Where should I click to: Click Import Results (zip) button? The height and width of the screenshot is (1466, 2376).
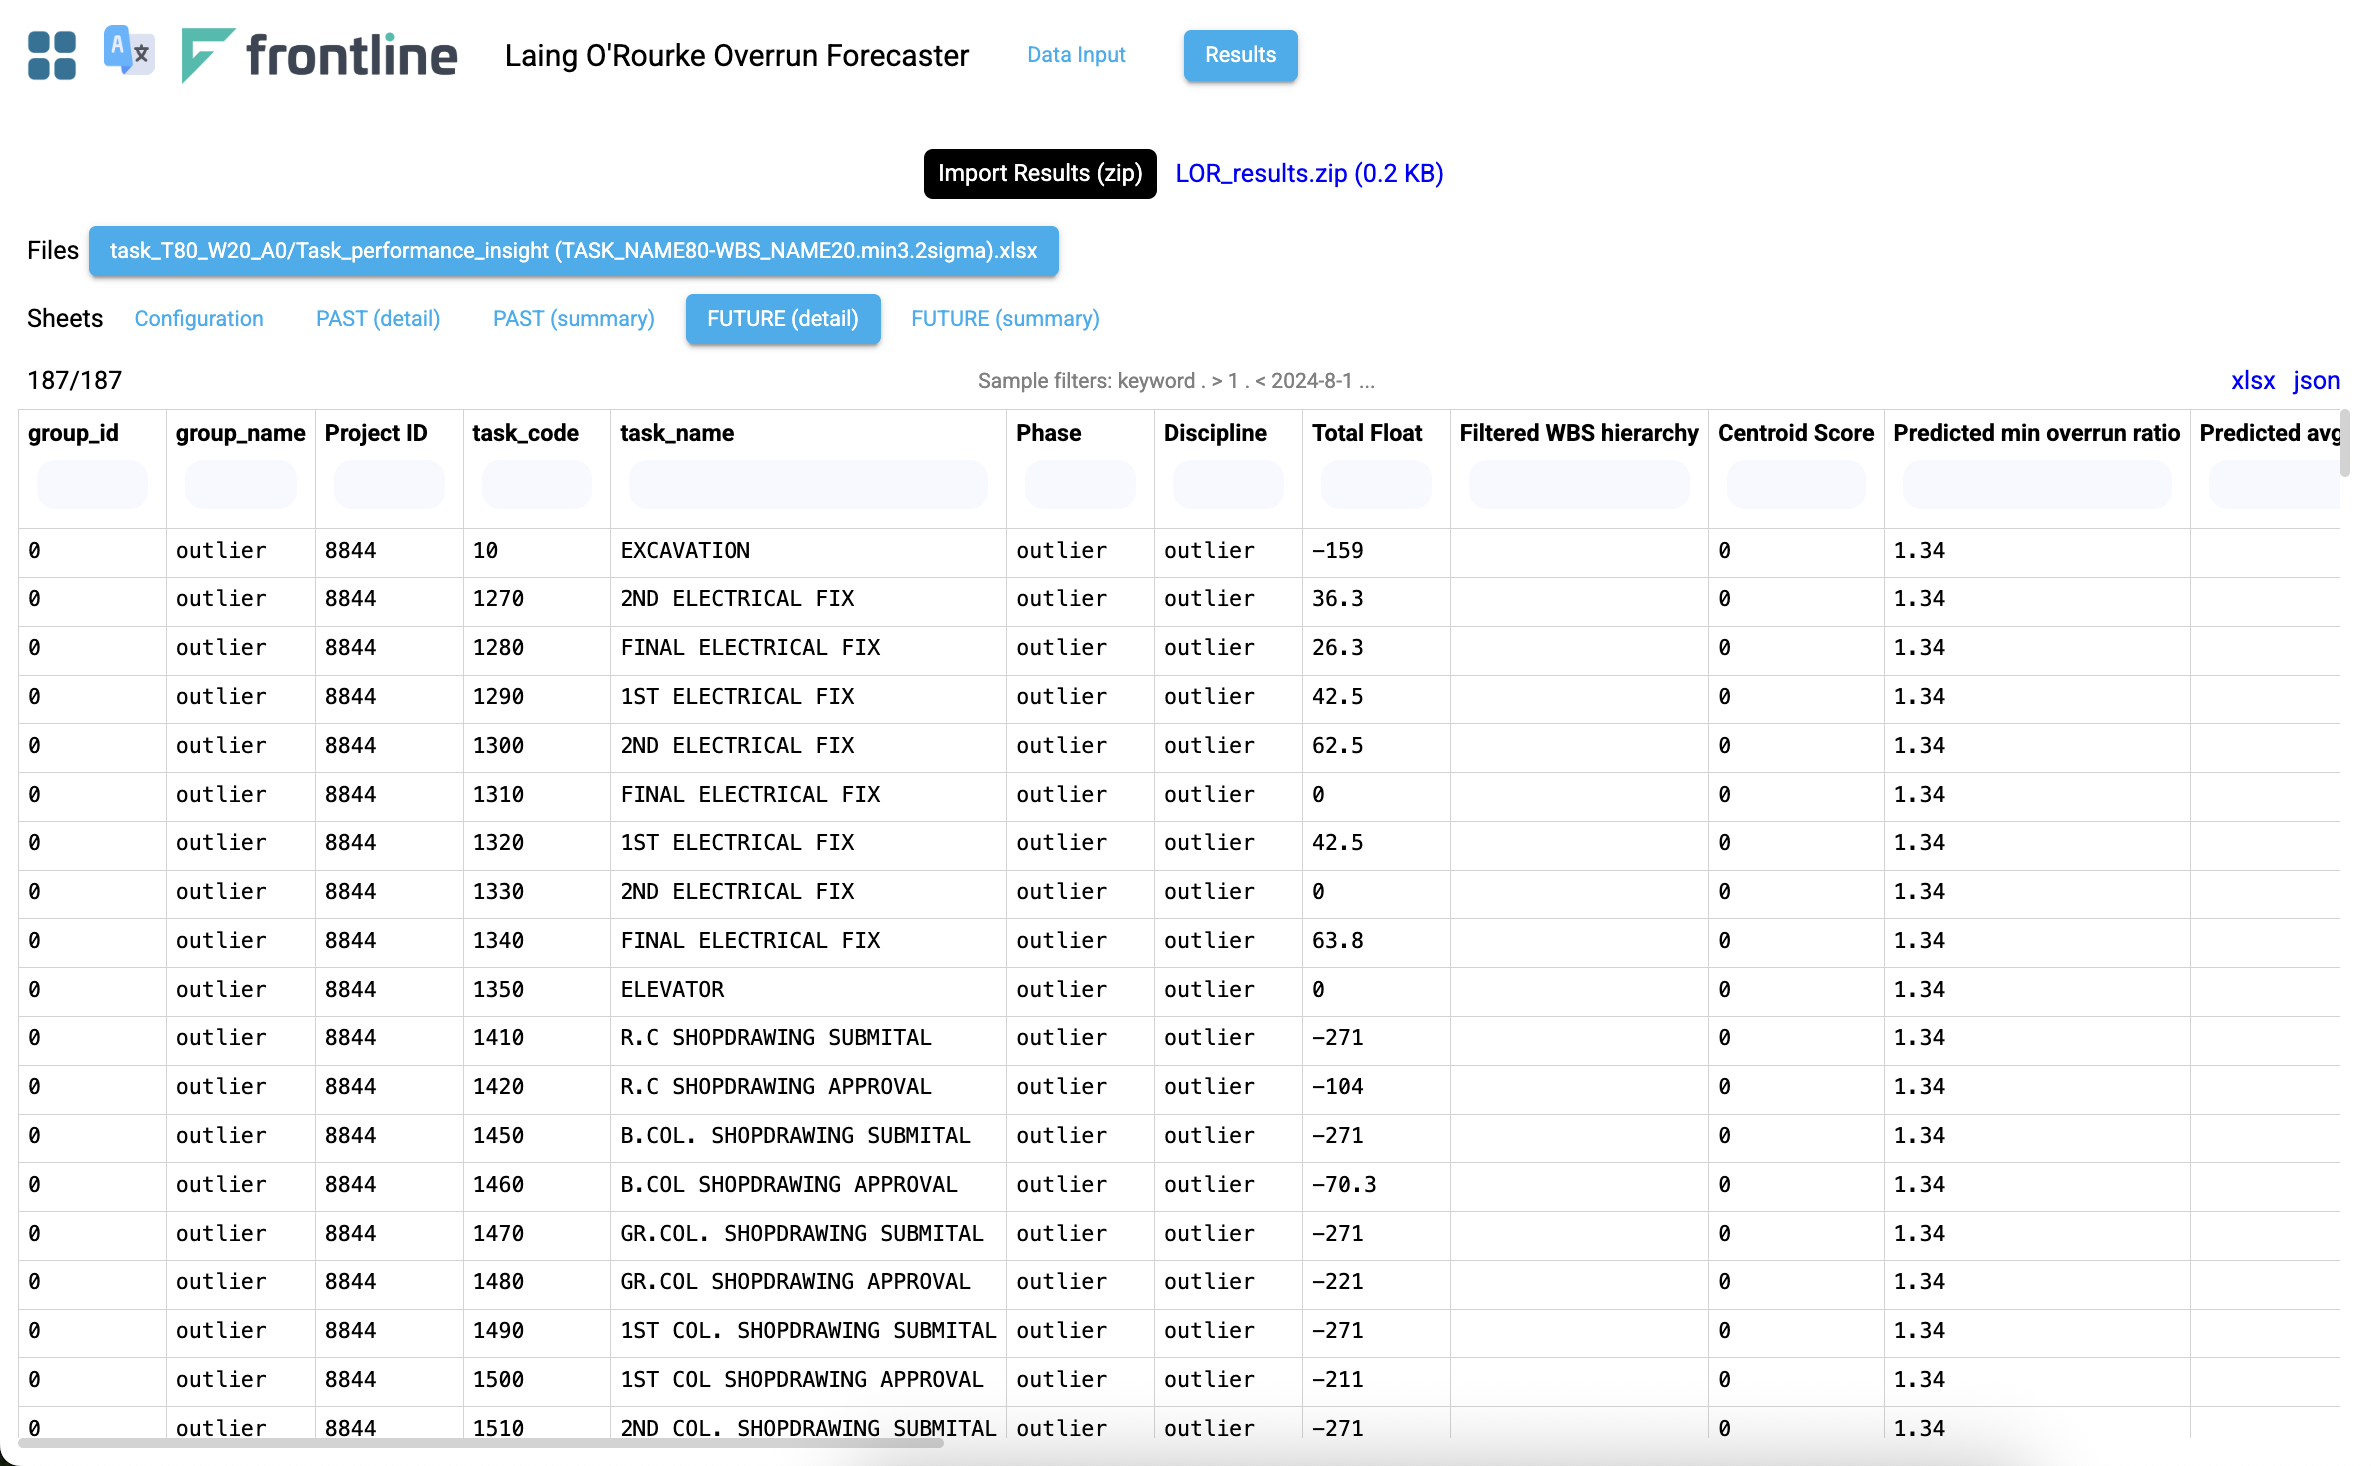click(x=1040, y=173)
